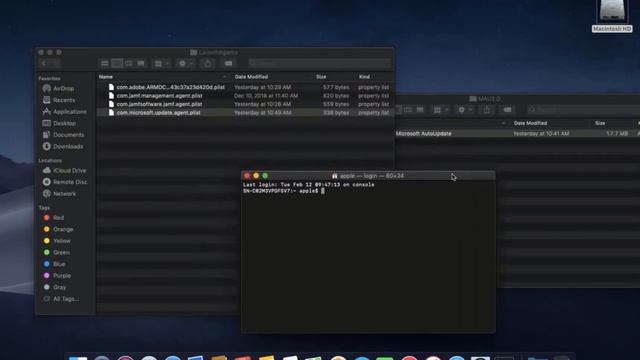Open the gear action menu in LaunchAgents toolbar
This screenshot has width=640, height=360.
coord(185,63)
